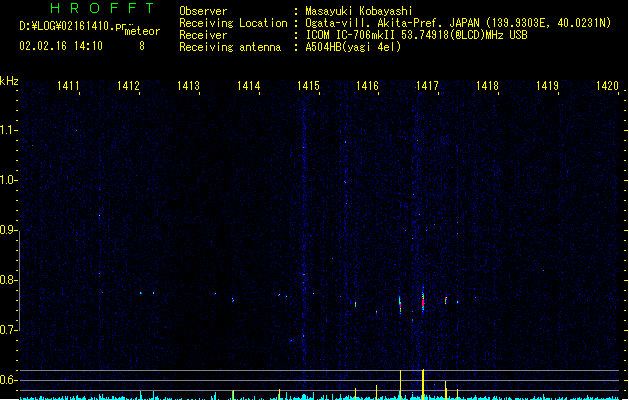Click the 1419 time axis label

point(547,86)
